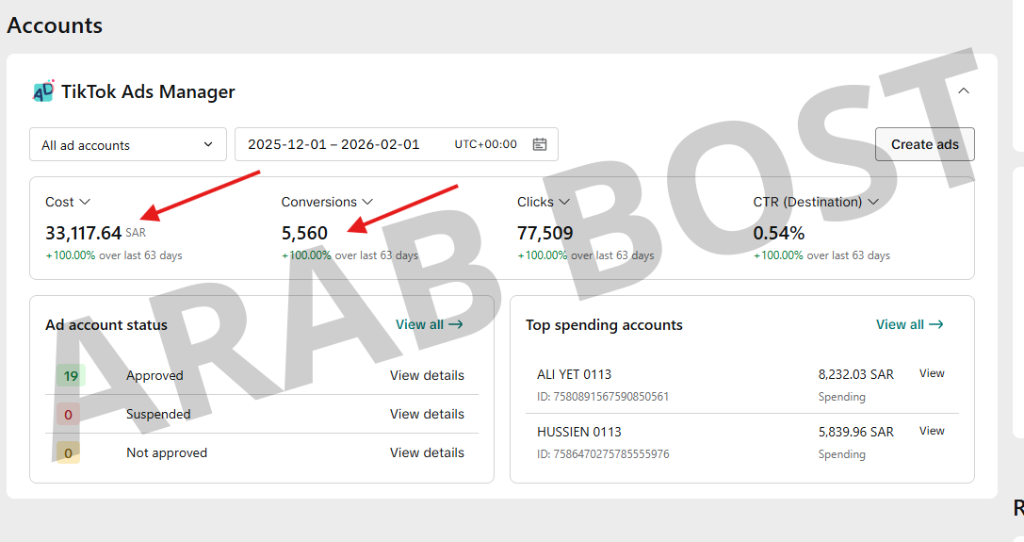Click the HUSSIEN 0113 account name
This screenshot has height=542, width=1024.
click(579, 432)
